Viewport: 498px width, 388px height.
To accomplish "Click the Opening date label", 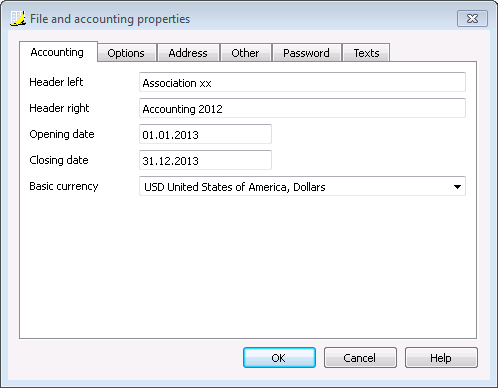I will tap(62, 134).
